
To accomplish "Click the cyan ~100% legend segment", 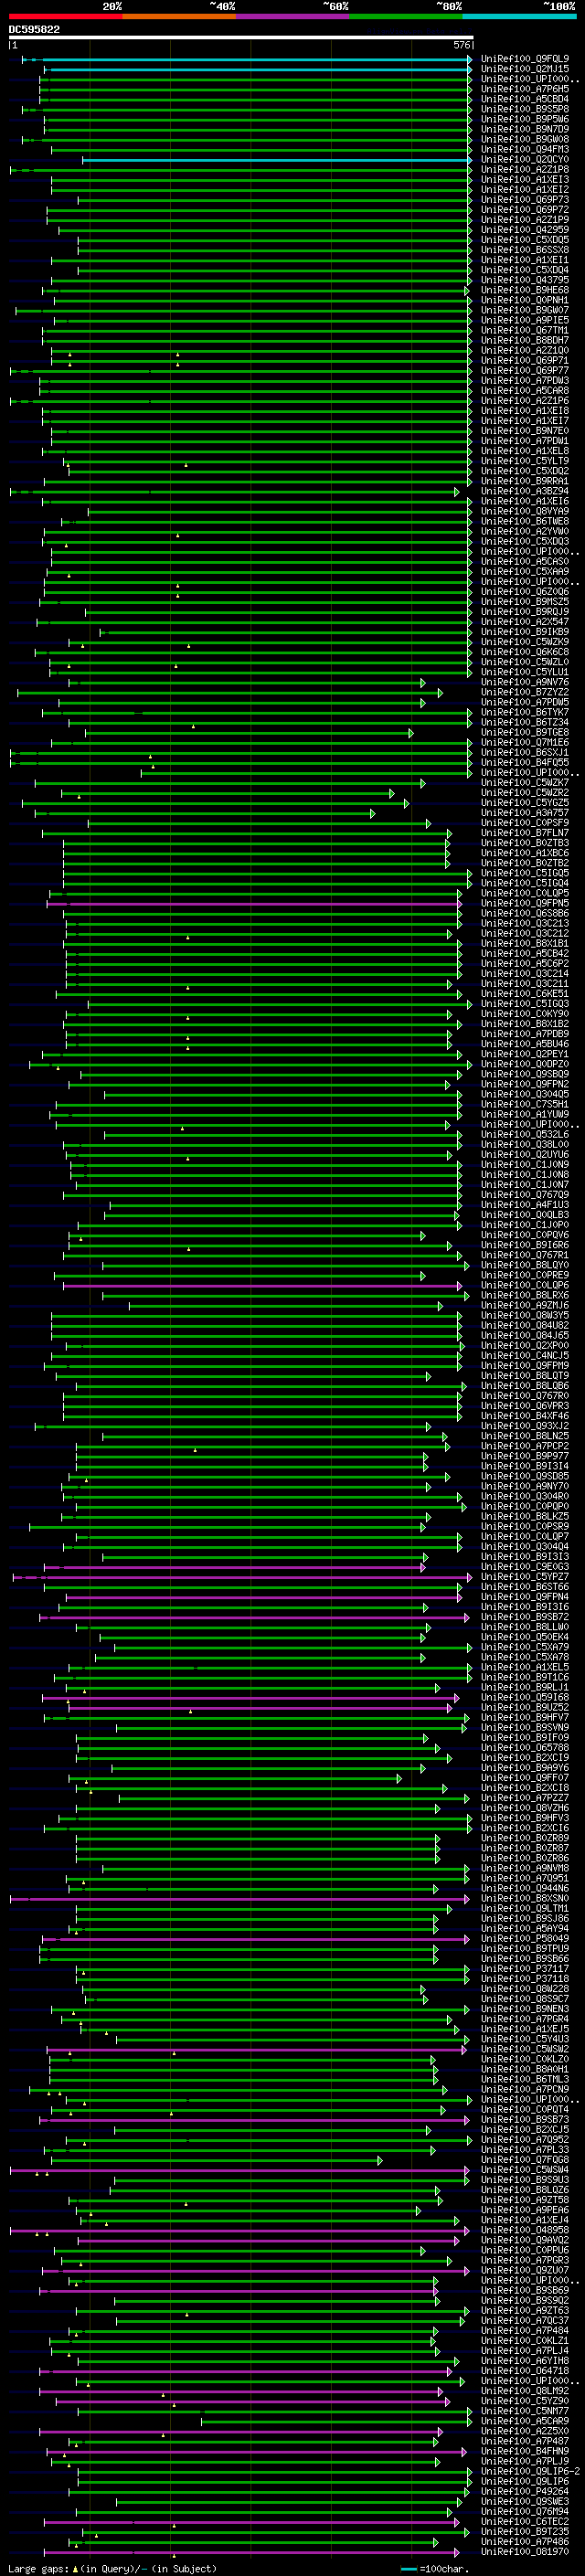I will pyautogui.click(x=520, y=16).
